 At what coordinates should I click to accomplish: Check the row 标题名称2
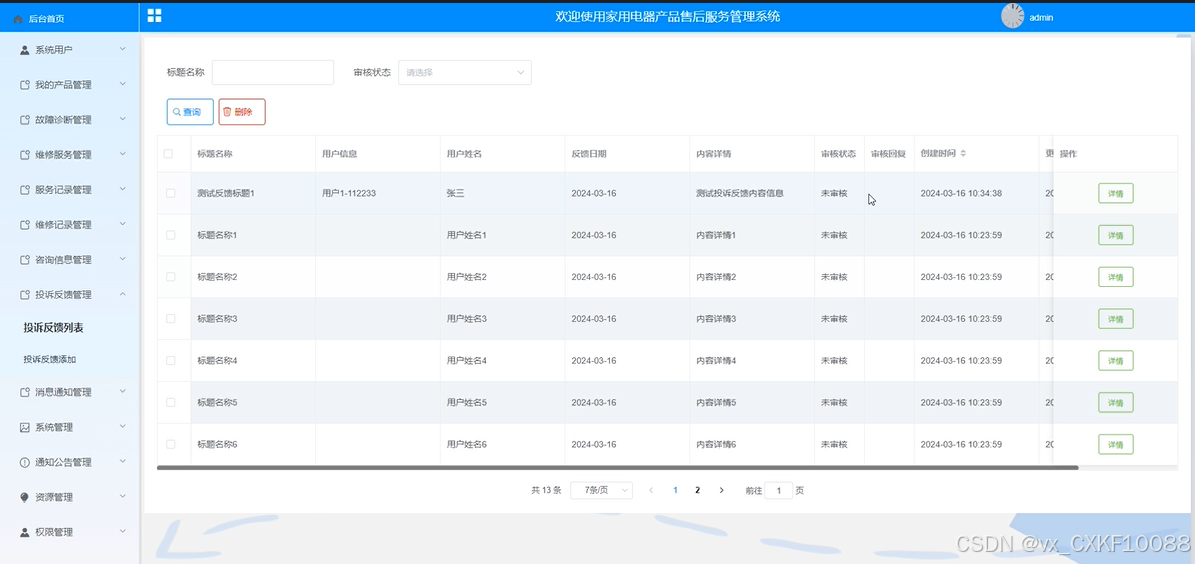click(171, 277)
